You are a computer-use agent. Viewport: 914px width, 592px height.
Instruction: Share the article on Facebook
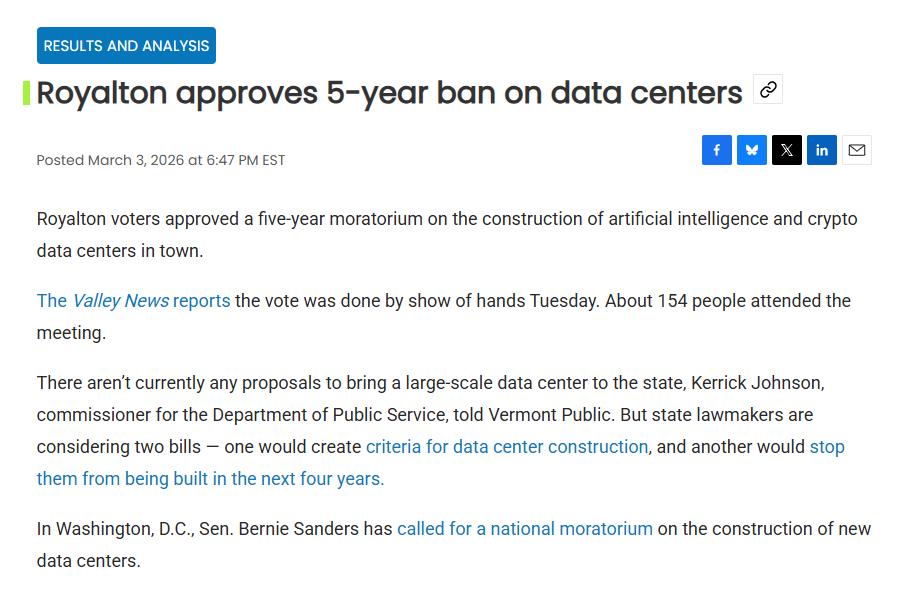[x=716, y=150]
